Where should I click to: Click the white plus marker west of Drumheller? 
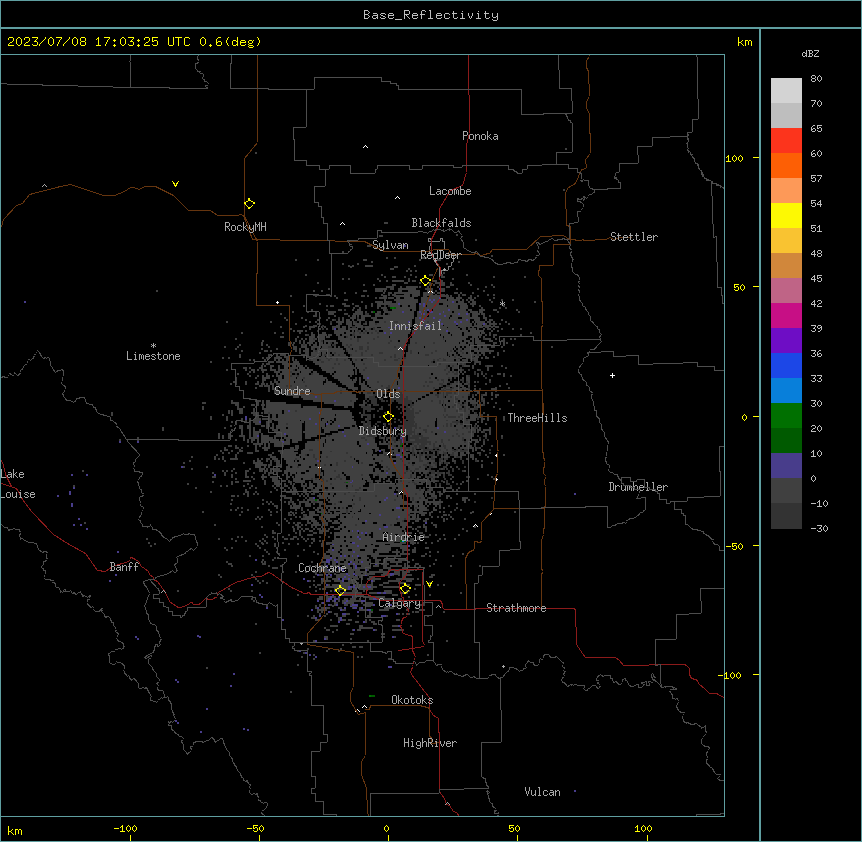(x=612, y=375)
